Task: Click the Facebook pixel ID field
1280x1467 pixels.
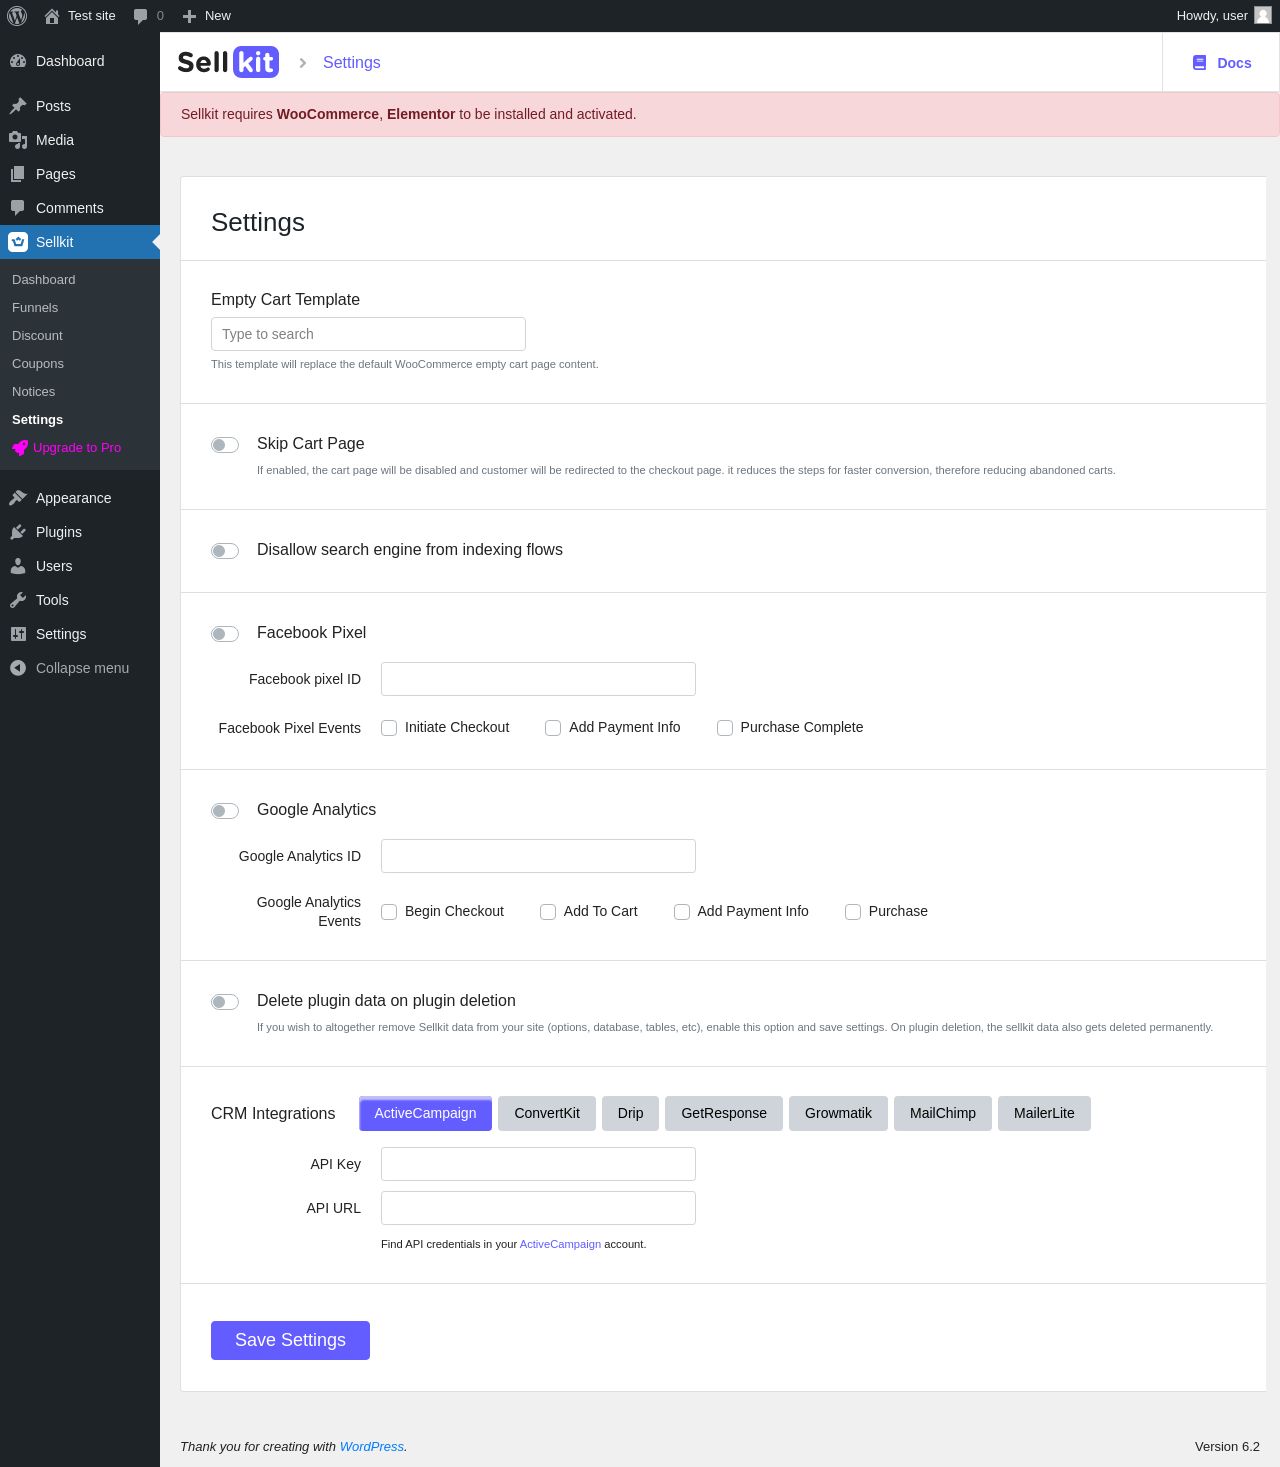Action: pyautogui.click(x=538, y=679)
